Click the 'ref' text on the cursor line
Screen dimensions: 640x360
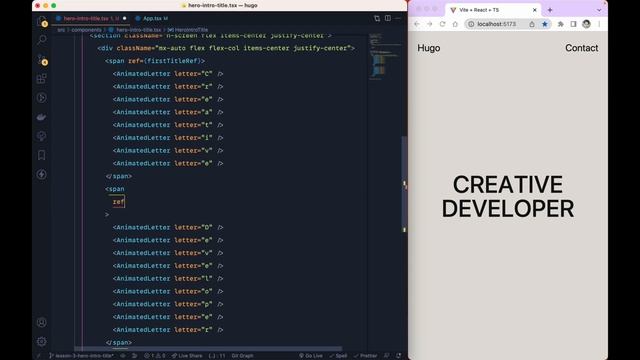coord(118,202)
